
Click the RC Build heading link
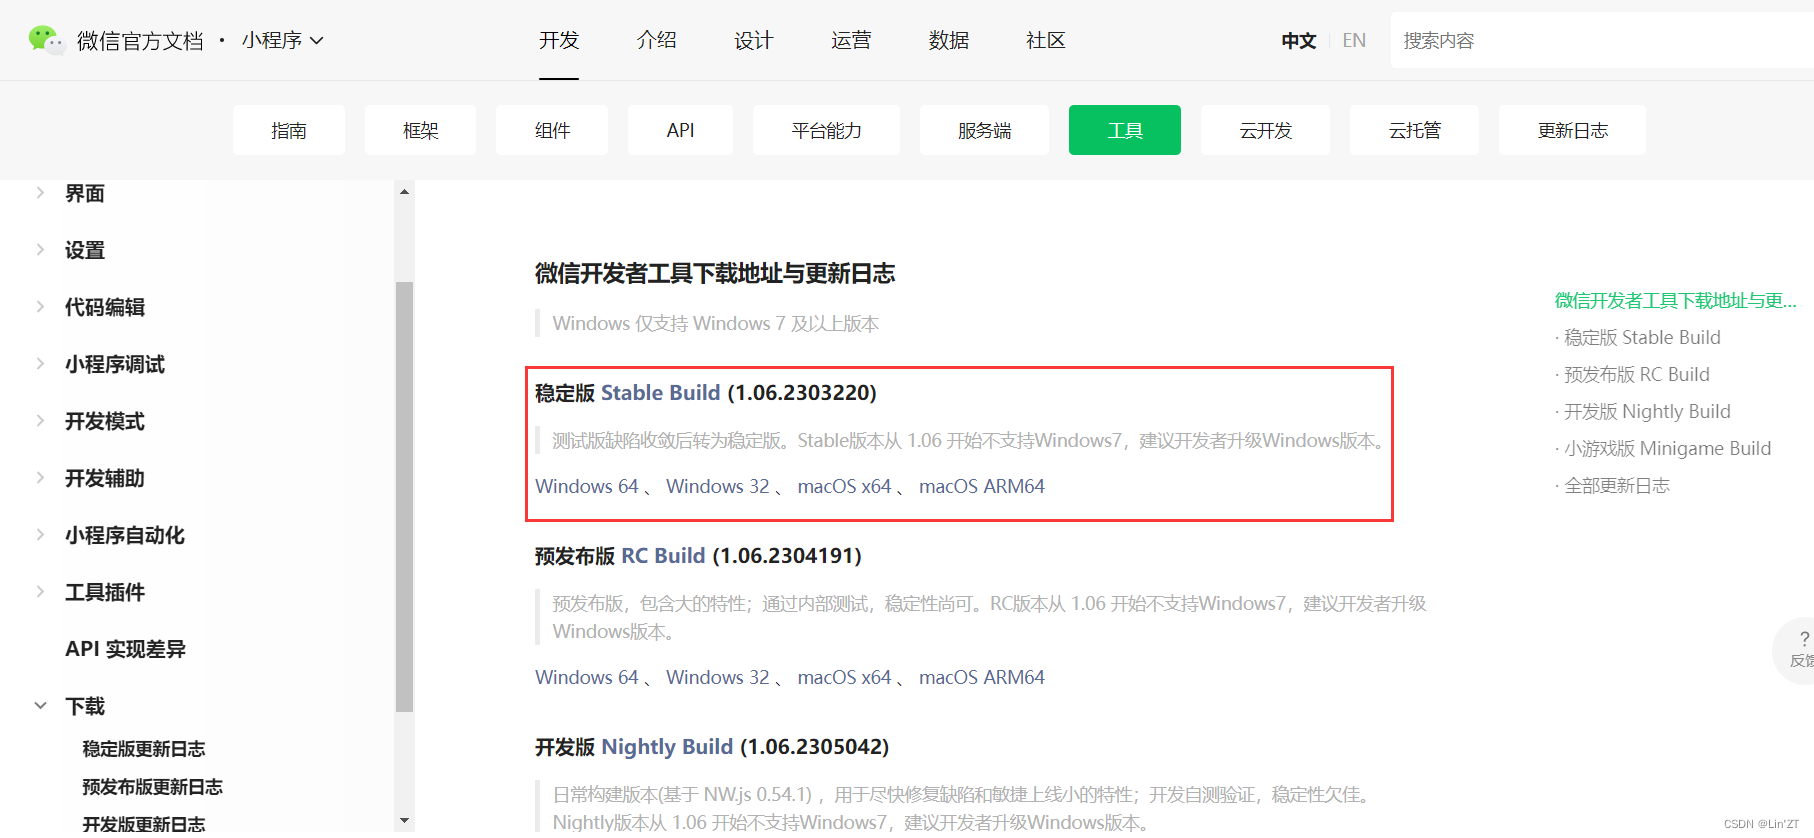663,555
